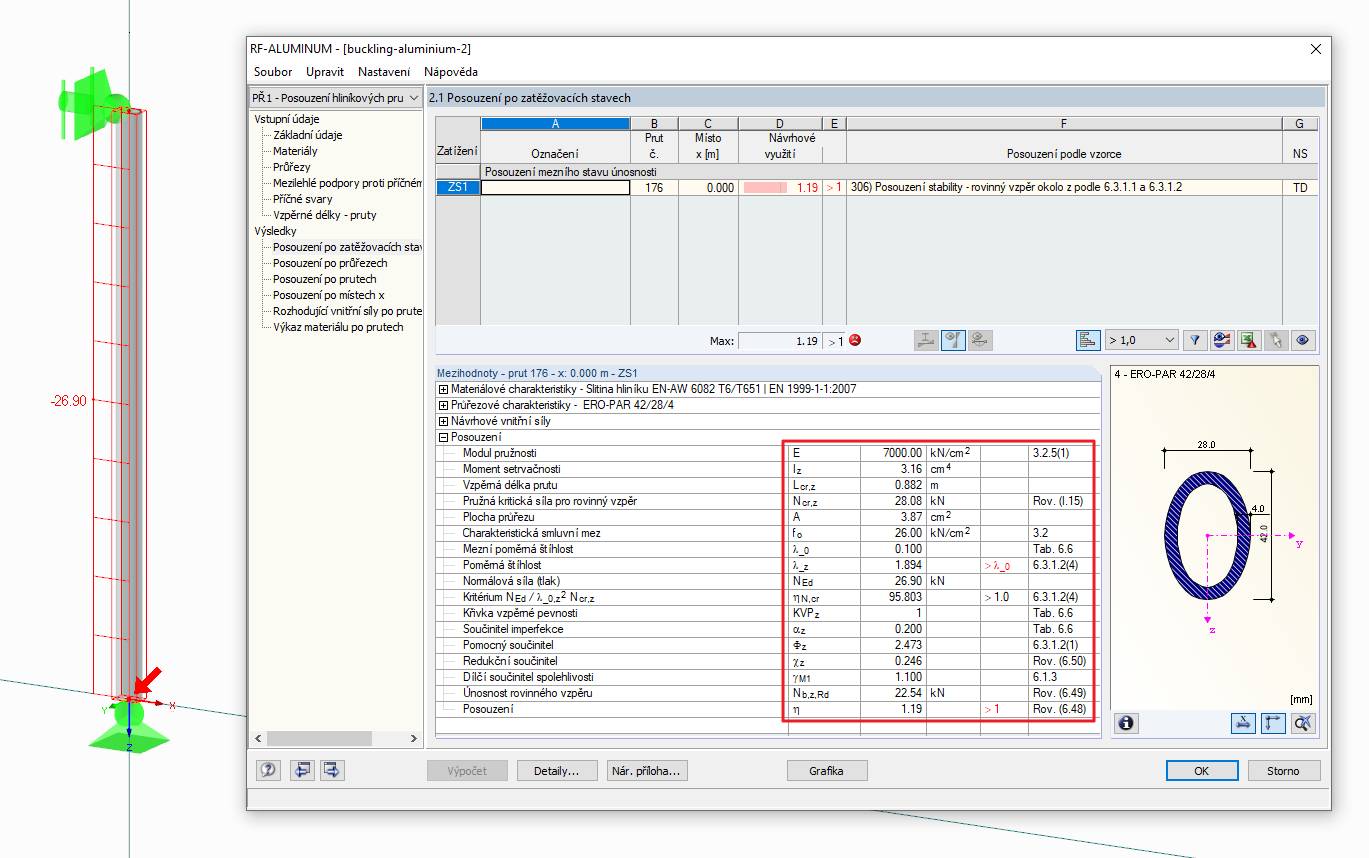The width and height of the screenshot is (1369, 858).
Task: Select Posouzení po prutech item
Action: tap(325, 279)
